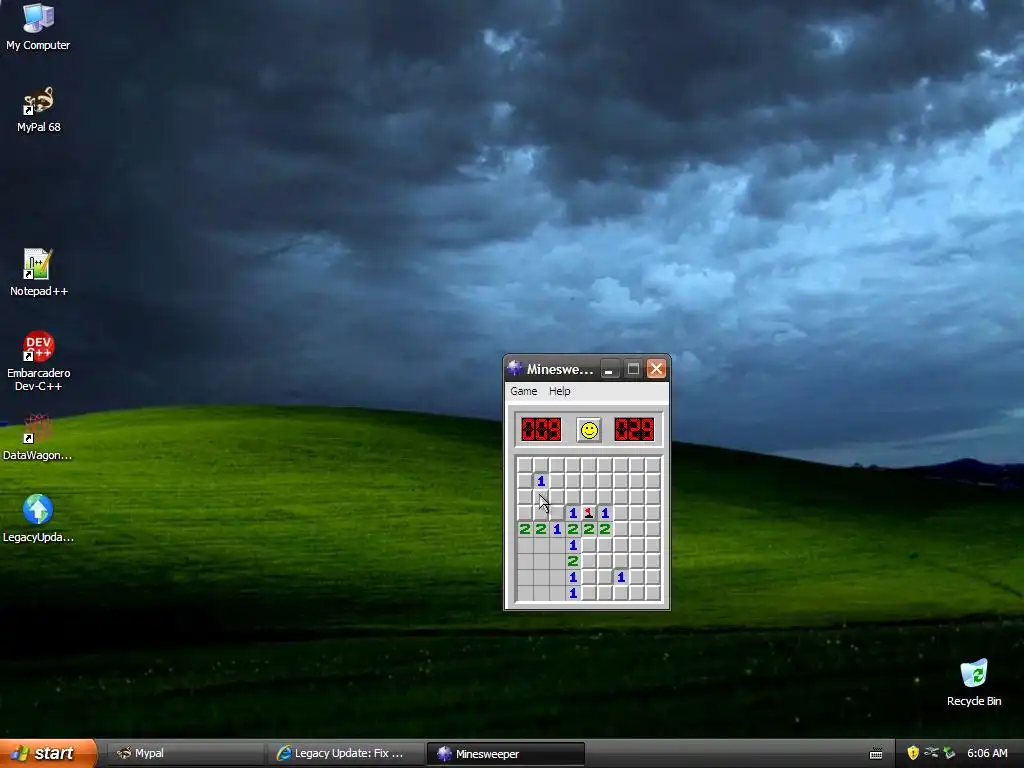The height and width of the screenshot is (768, 1024).
Task: Click the Safely Remove Hardware tray icon
Action: point(949,753)
